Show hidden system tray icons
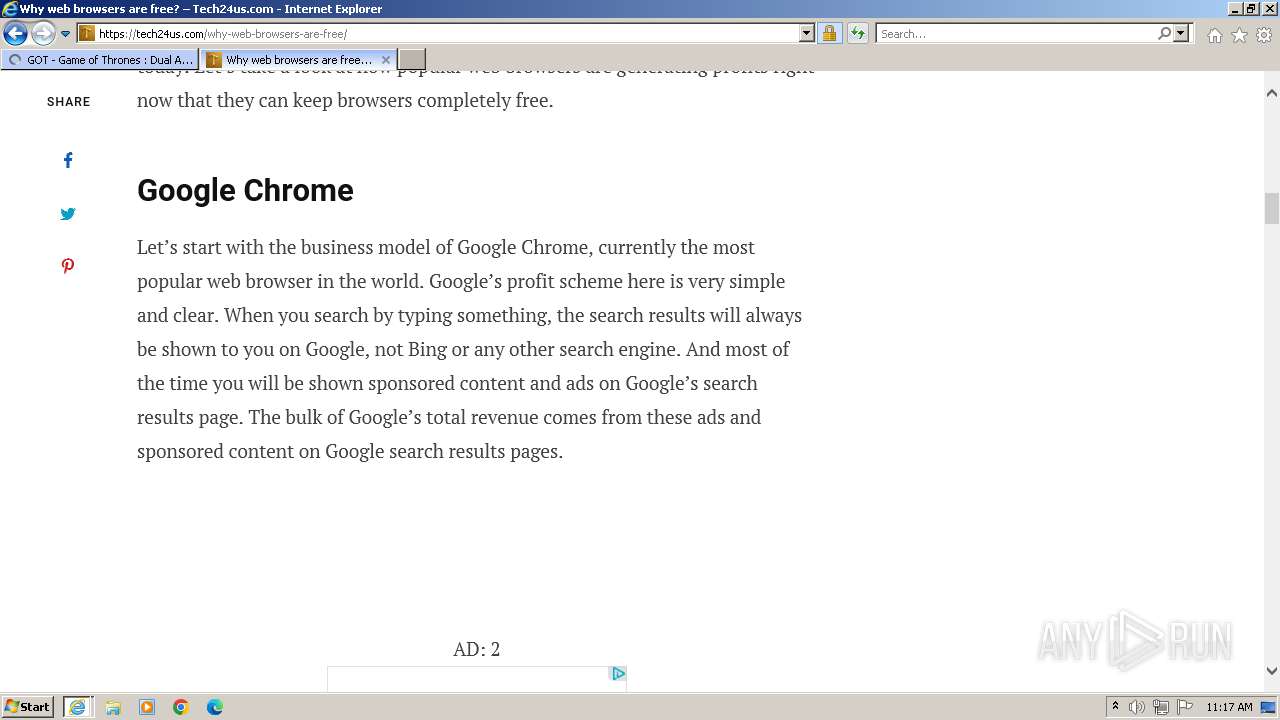This screenshot has height=720, width=1280. (1115, 707)
